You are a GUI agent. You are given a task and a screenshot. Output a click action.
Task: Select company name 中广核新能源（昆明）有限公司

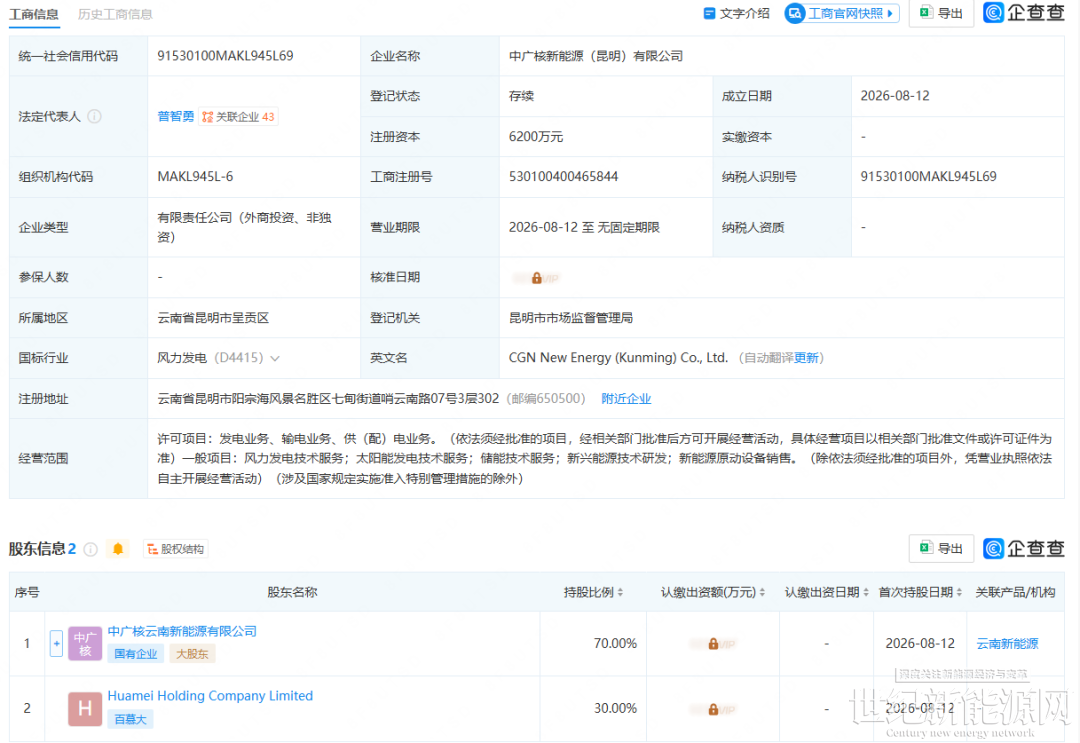click(x=596, y=56)
